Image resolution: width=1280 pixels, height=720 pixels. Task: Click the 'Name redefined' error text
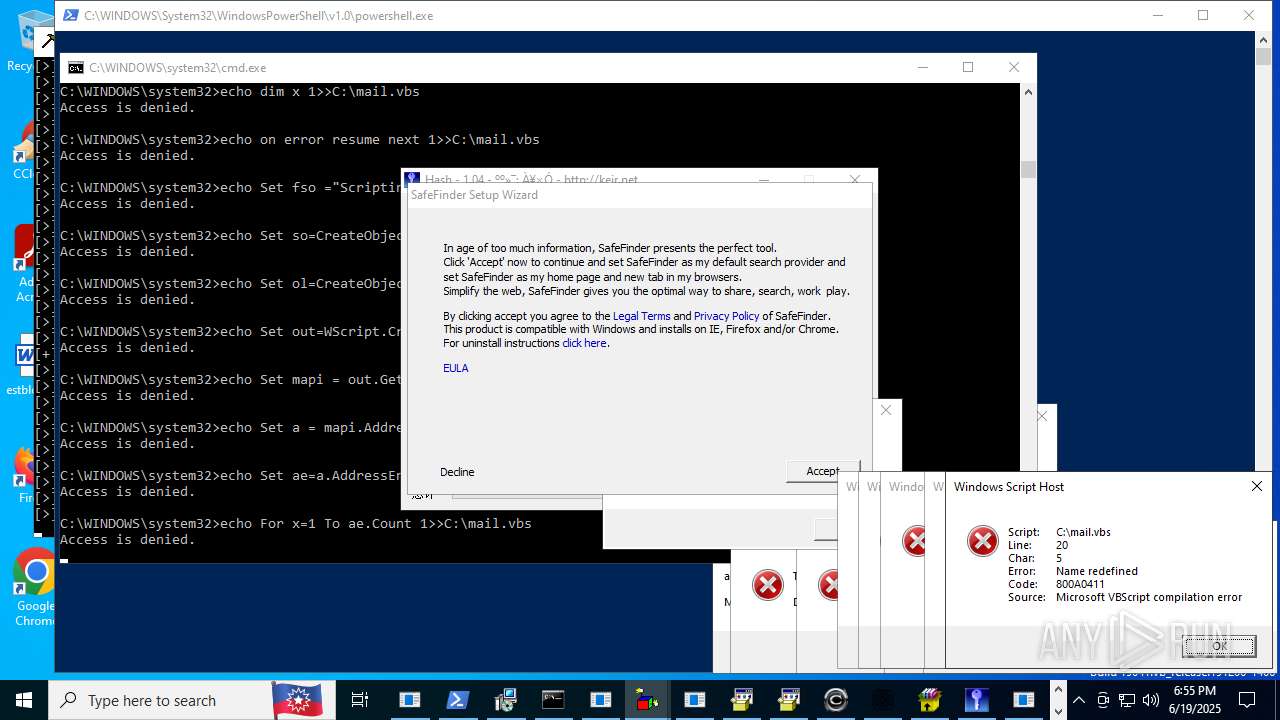(1097, 571)
